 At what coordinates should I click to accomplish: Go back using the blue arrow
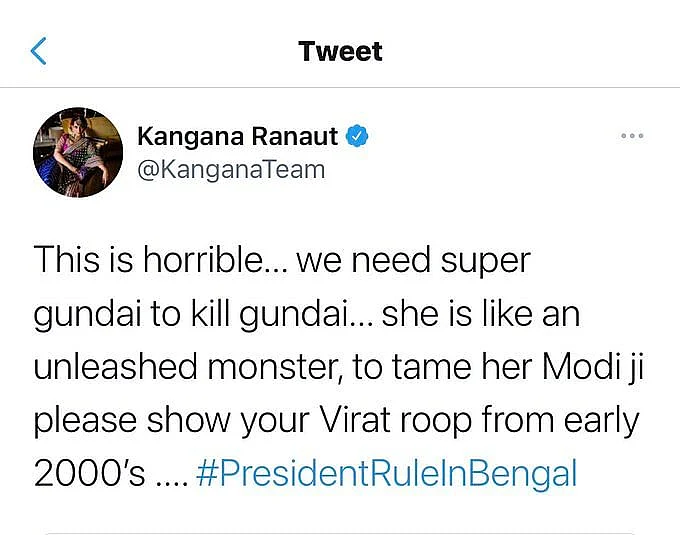click(38, 51)
